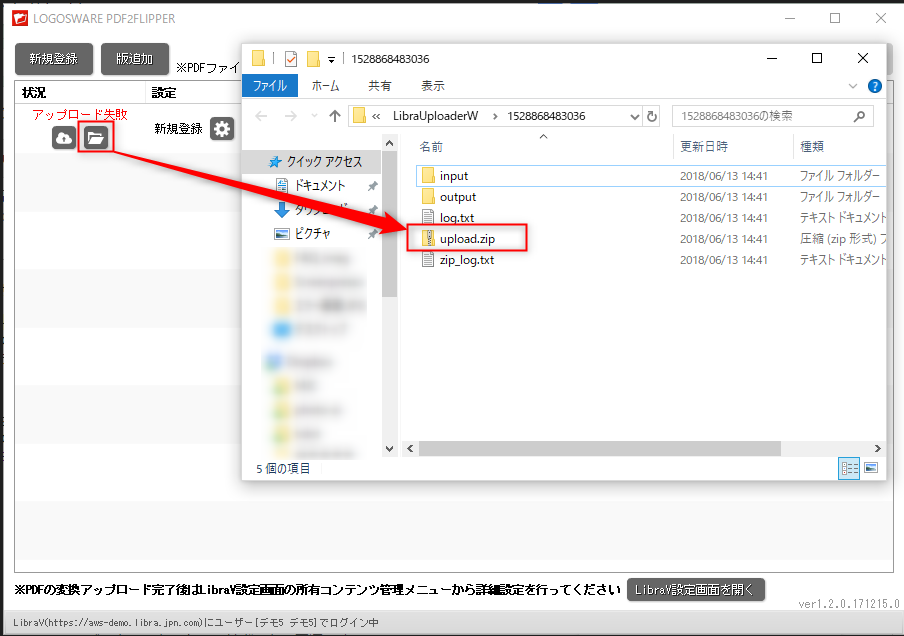Image resolution: width=904 pixels, height=636 pixels.
Task: Open the working folder icon under アップロード失敗
Action: [95, 137]
